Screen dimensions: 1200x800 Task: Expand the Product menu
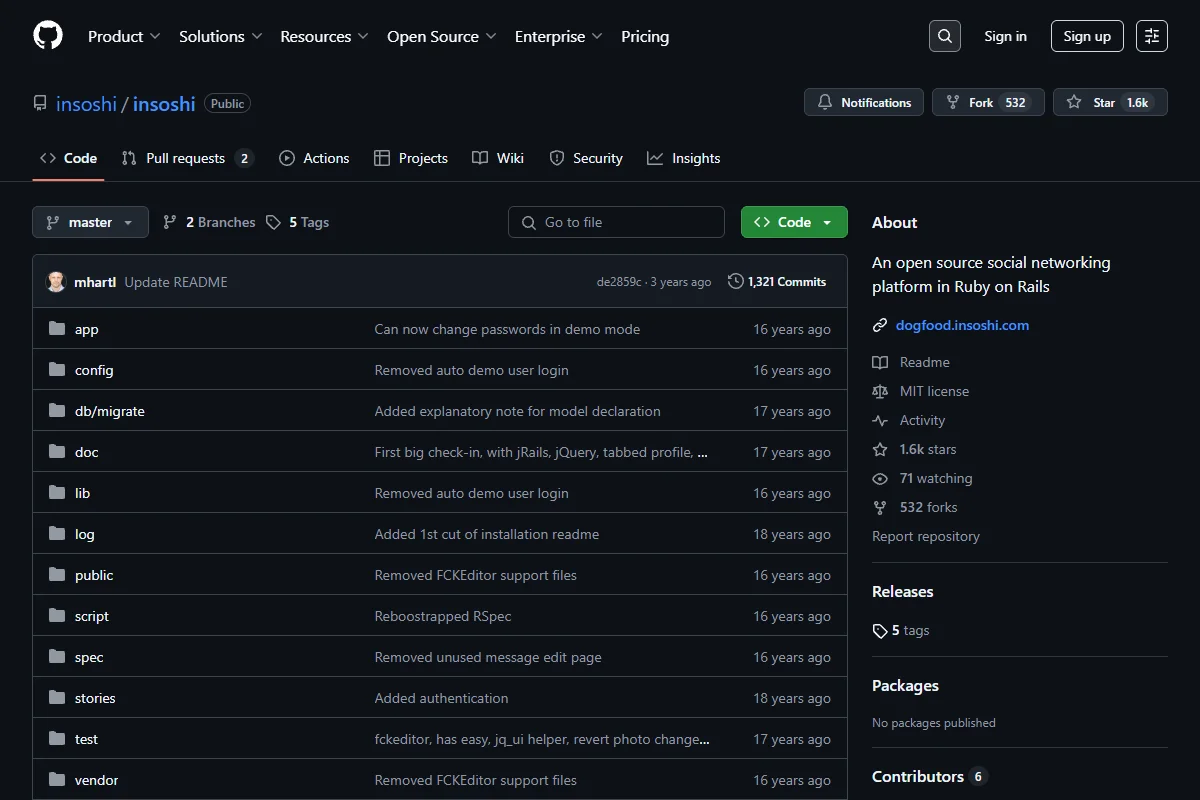click(x=124, y=36)
